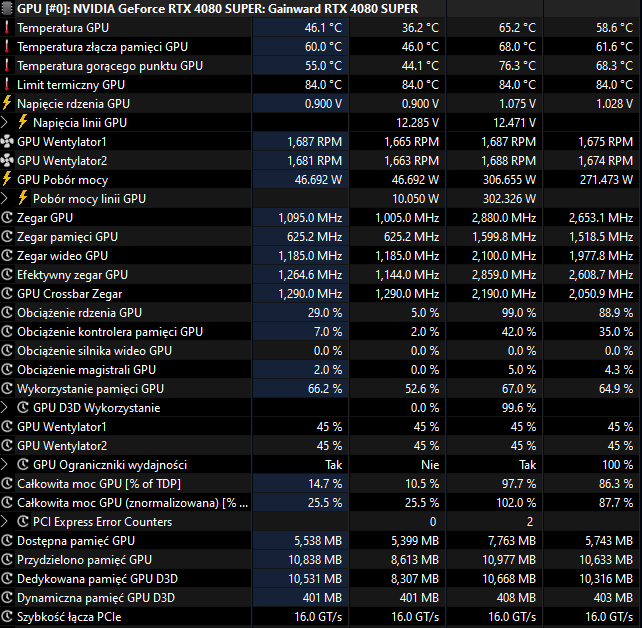Click the clock icon beside Obciążenie silnika wideo GPU
The width and height of the screenshot is (642, 628).
click(7, 351)
